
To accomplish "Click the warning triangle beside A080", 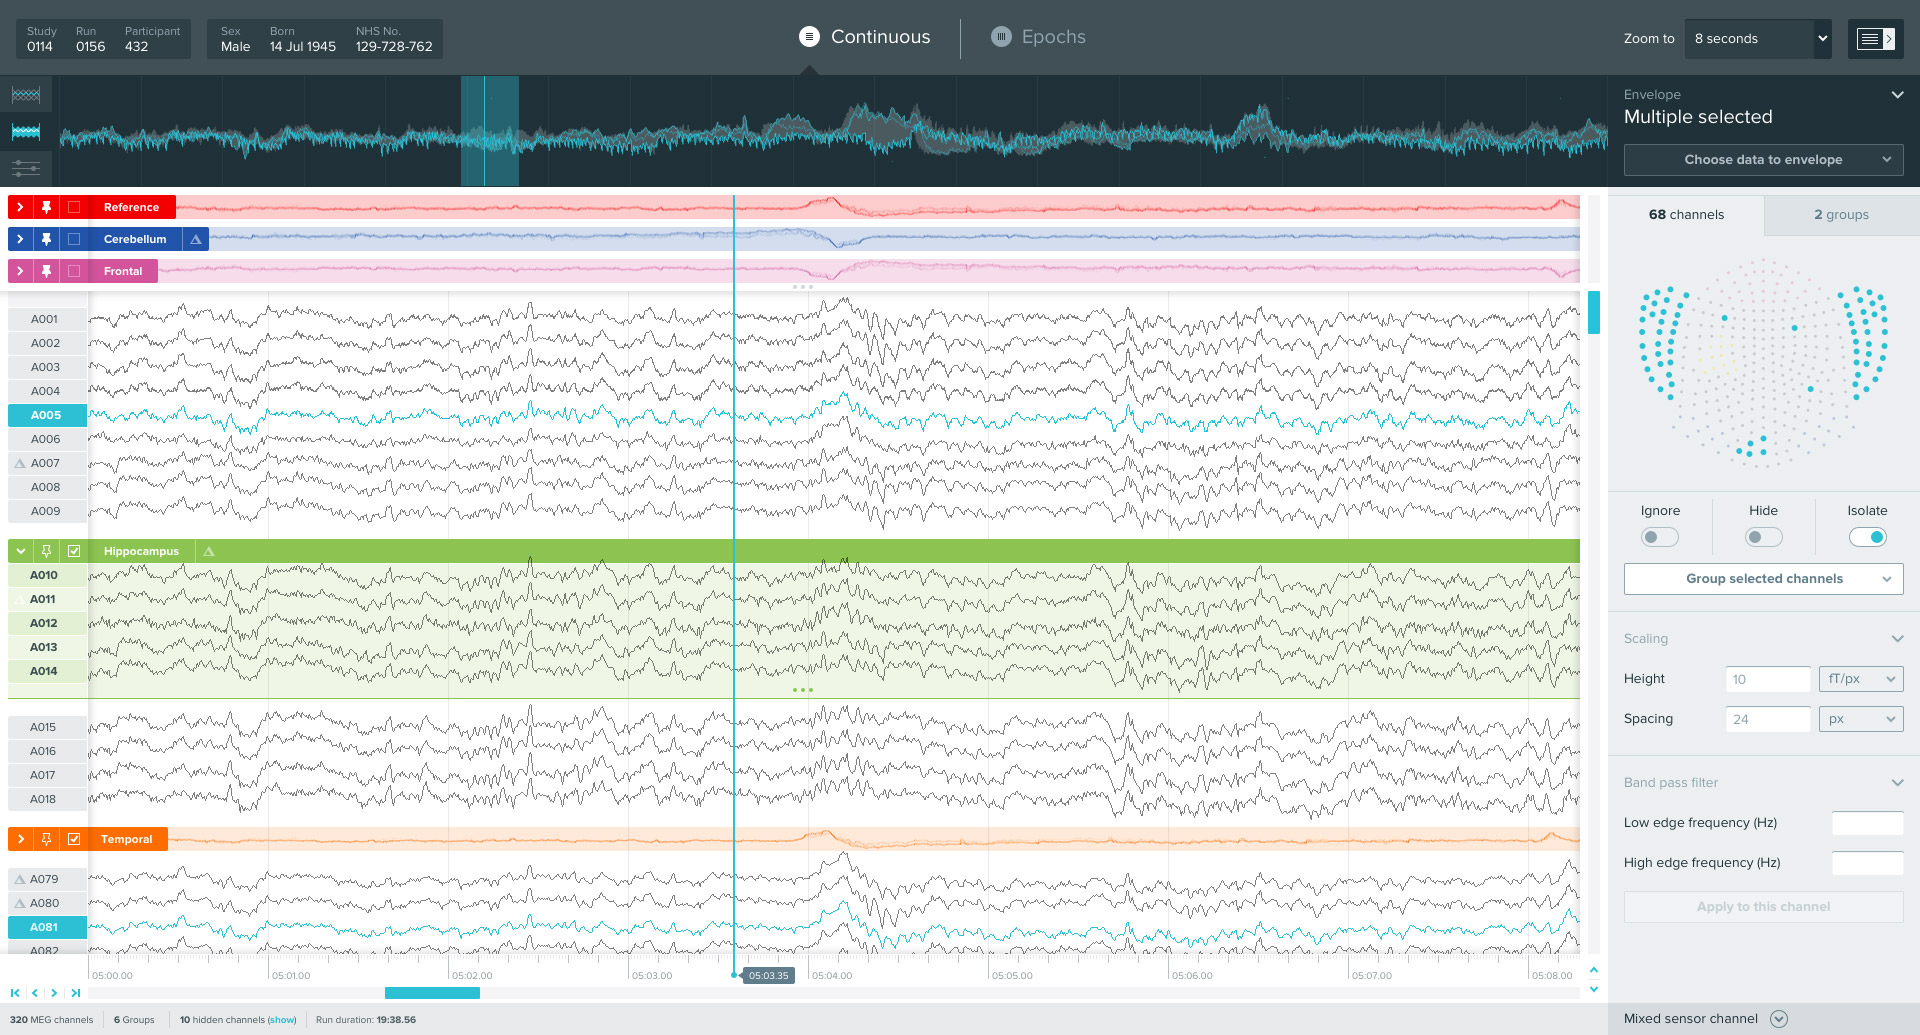I will (x=20, y=903).
